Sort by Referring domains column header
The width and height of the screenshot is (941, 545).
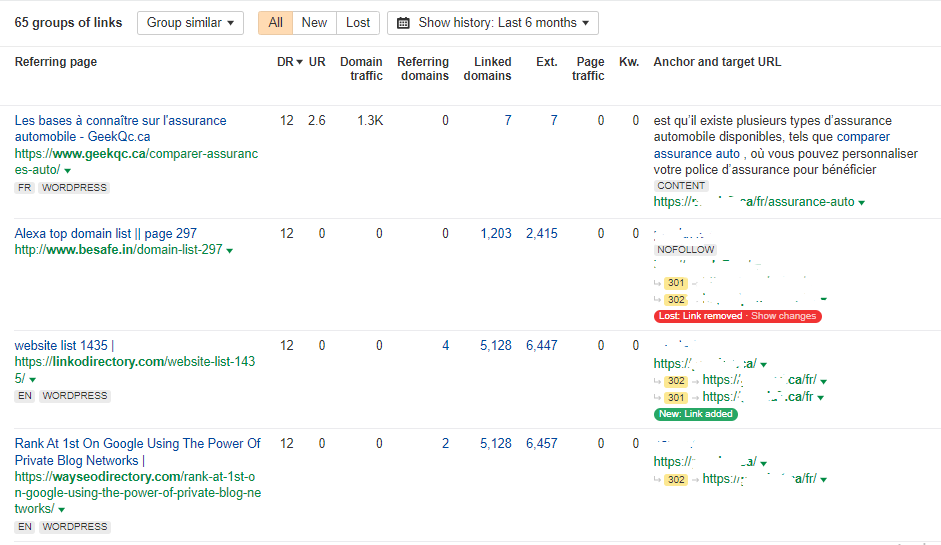tap(423, 69)
